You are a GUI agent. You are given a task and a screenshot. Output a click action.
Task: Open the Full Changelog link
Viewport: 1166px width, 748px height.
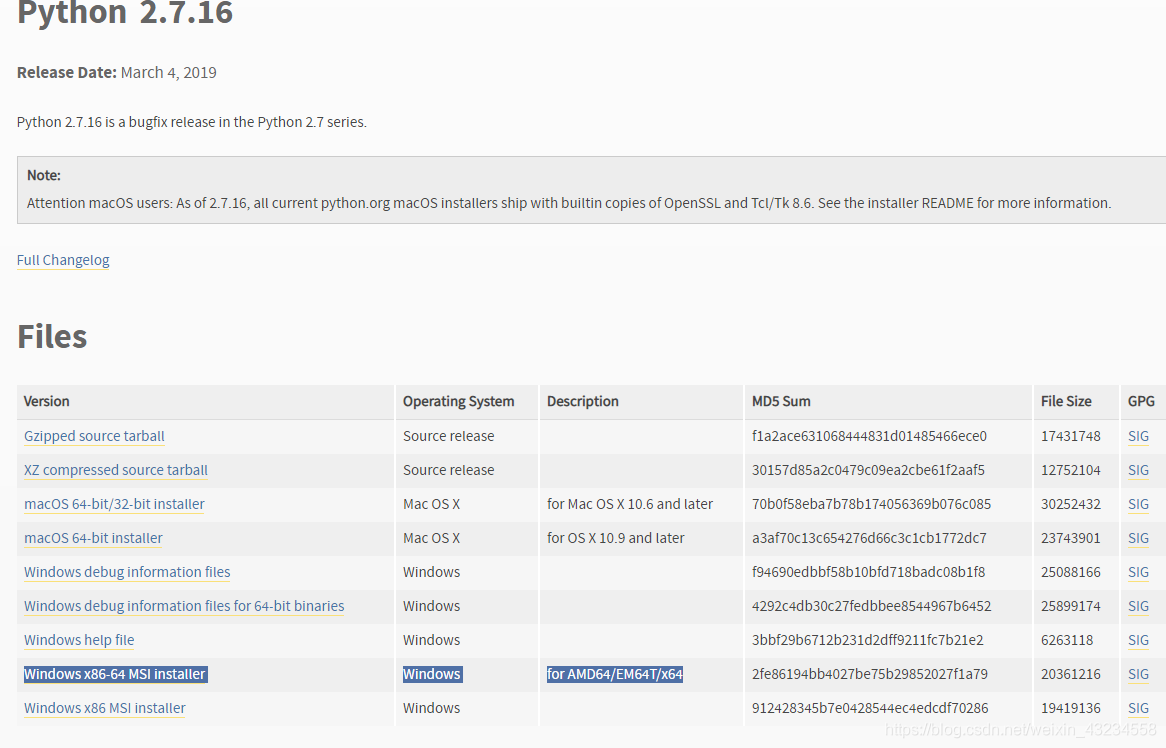tap(63, 260)
